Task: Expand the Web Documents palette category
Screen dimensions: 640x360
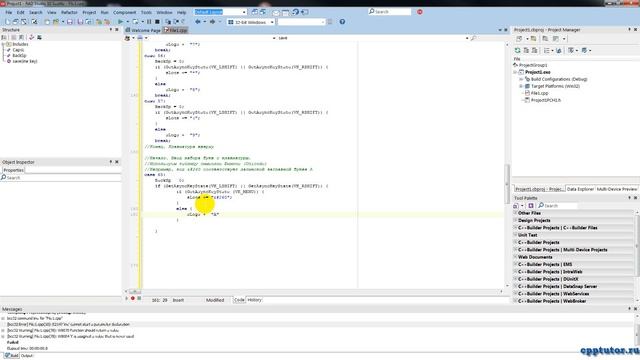Action: click(x=516, y=257)
